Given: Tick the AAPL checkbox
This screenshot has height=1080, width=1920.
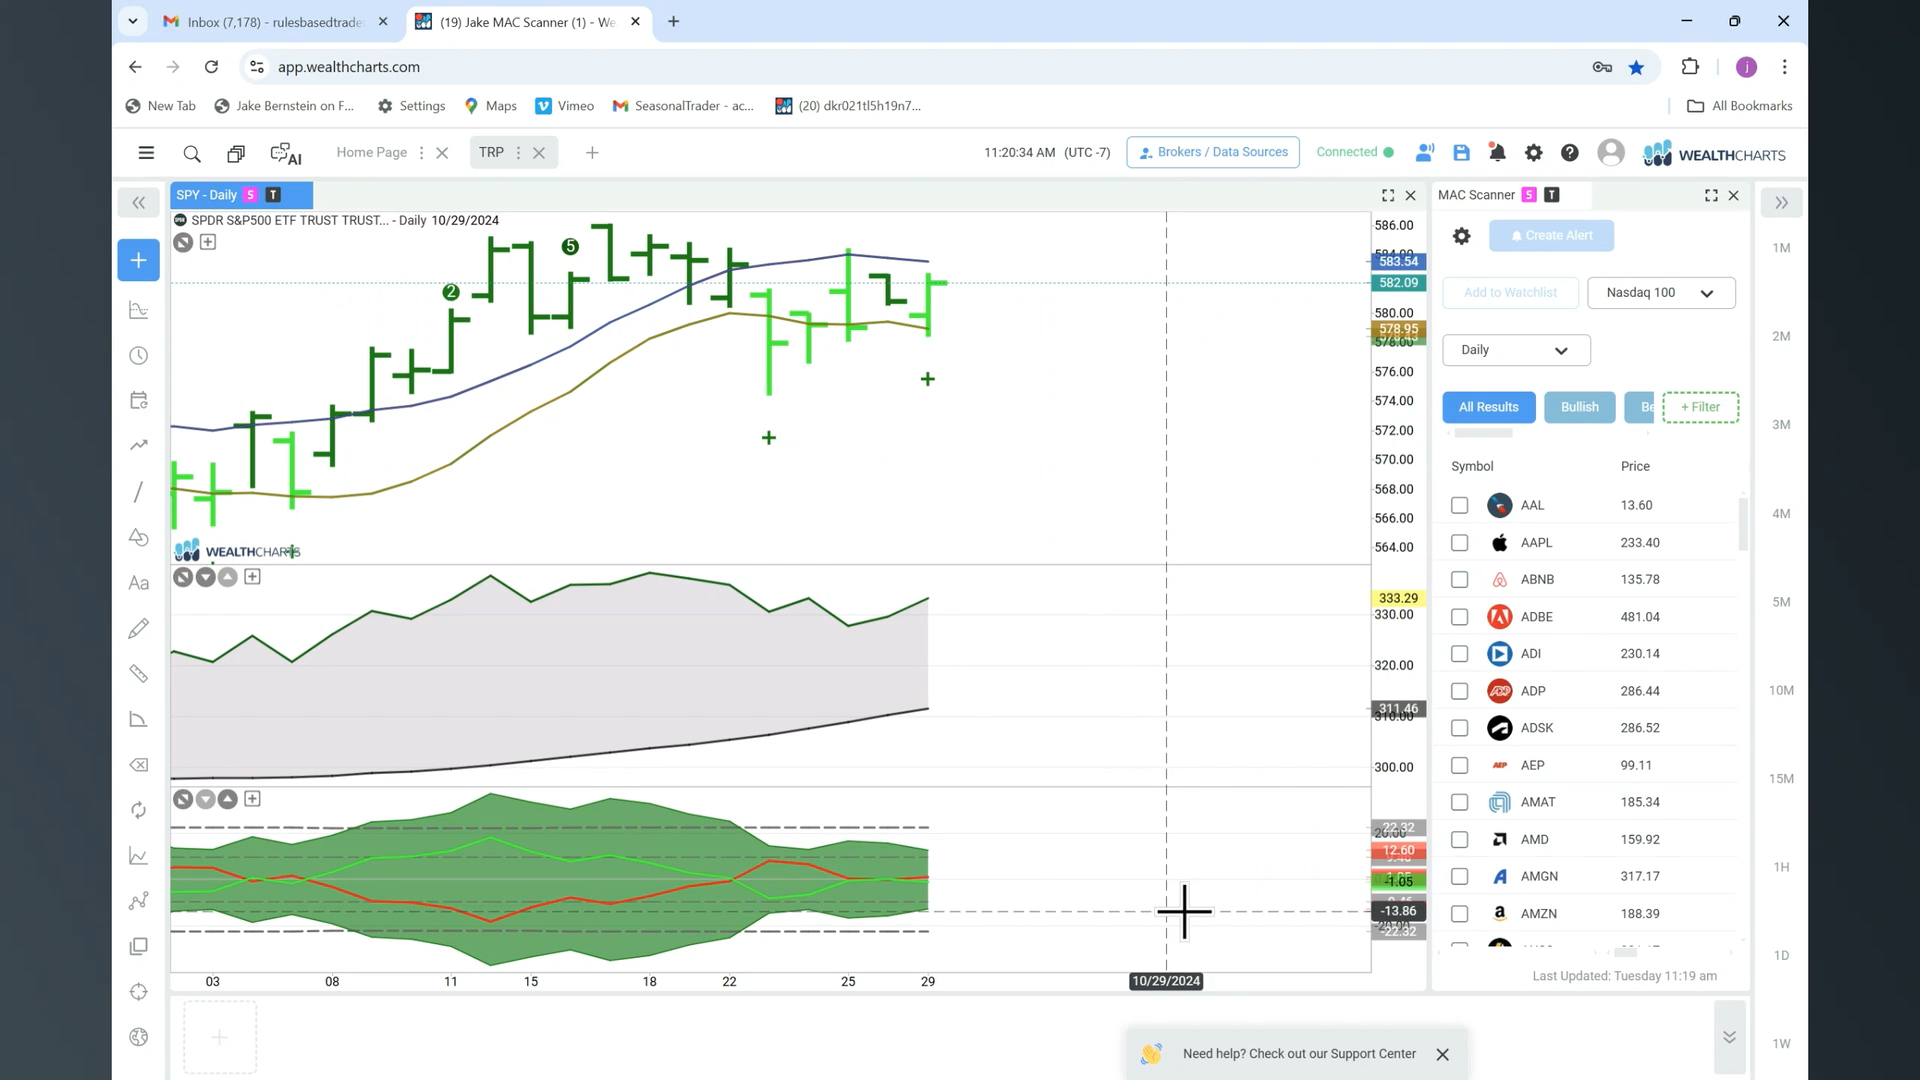Looking at the screenshot, I should click(1460, 543).
